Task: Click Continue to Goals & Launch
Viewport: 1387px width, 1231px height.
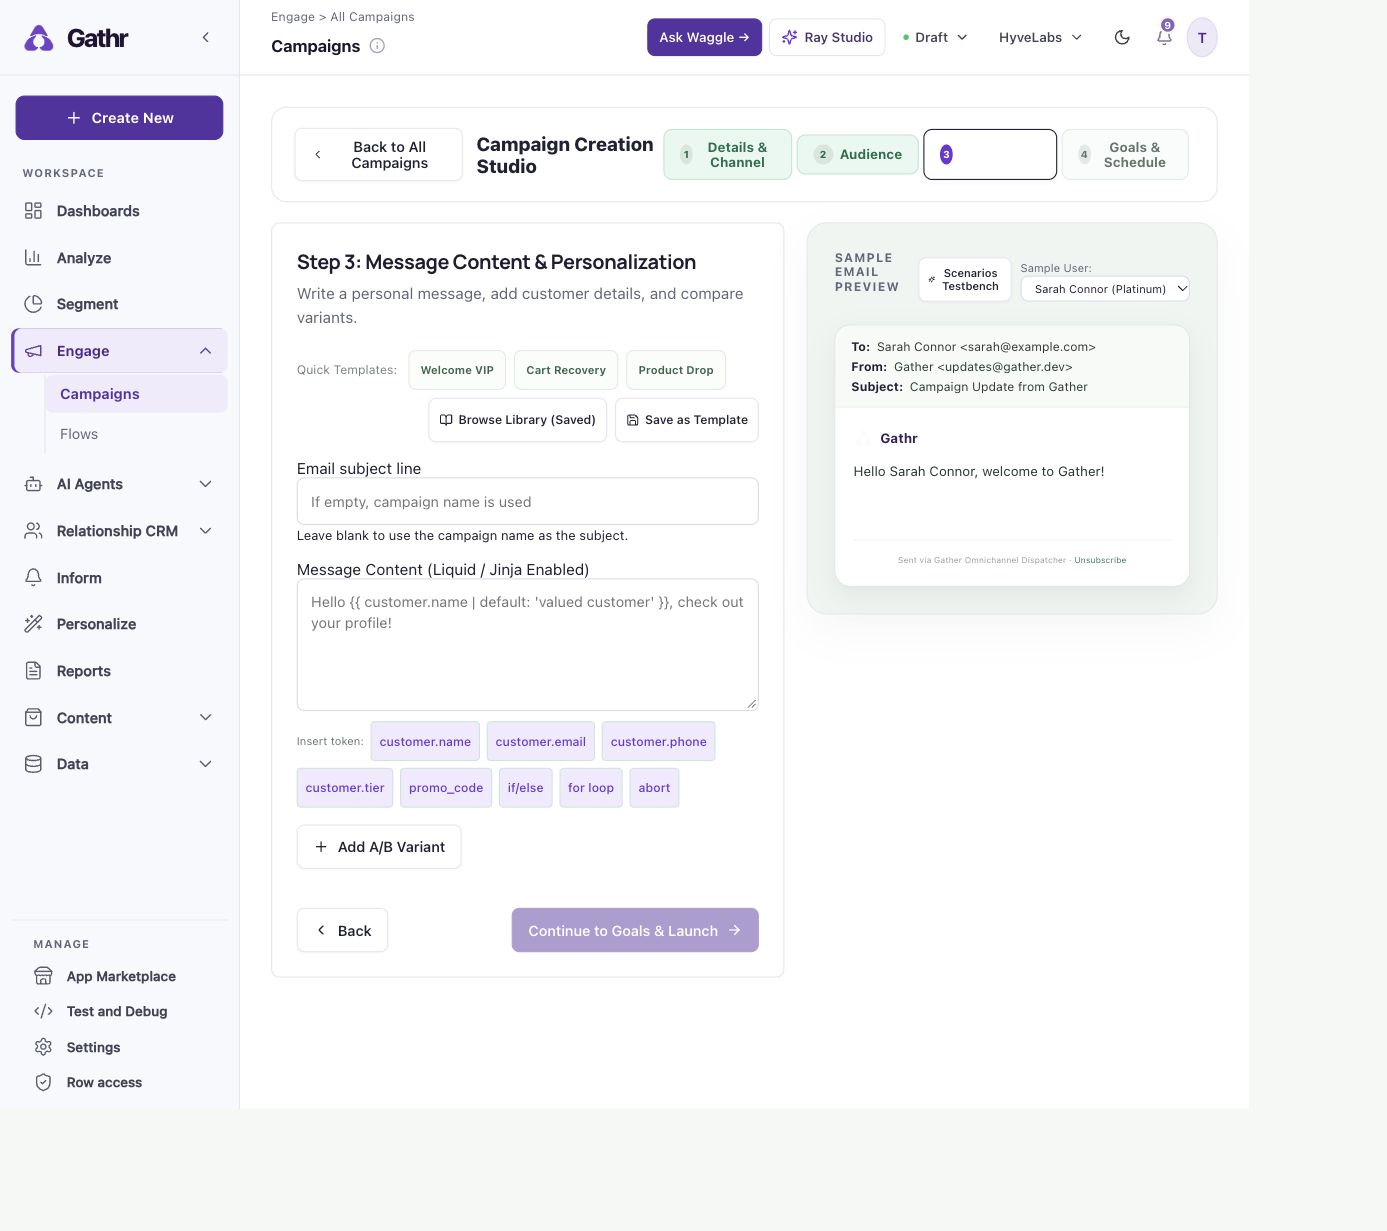Action: tap(635, 930)
